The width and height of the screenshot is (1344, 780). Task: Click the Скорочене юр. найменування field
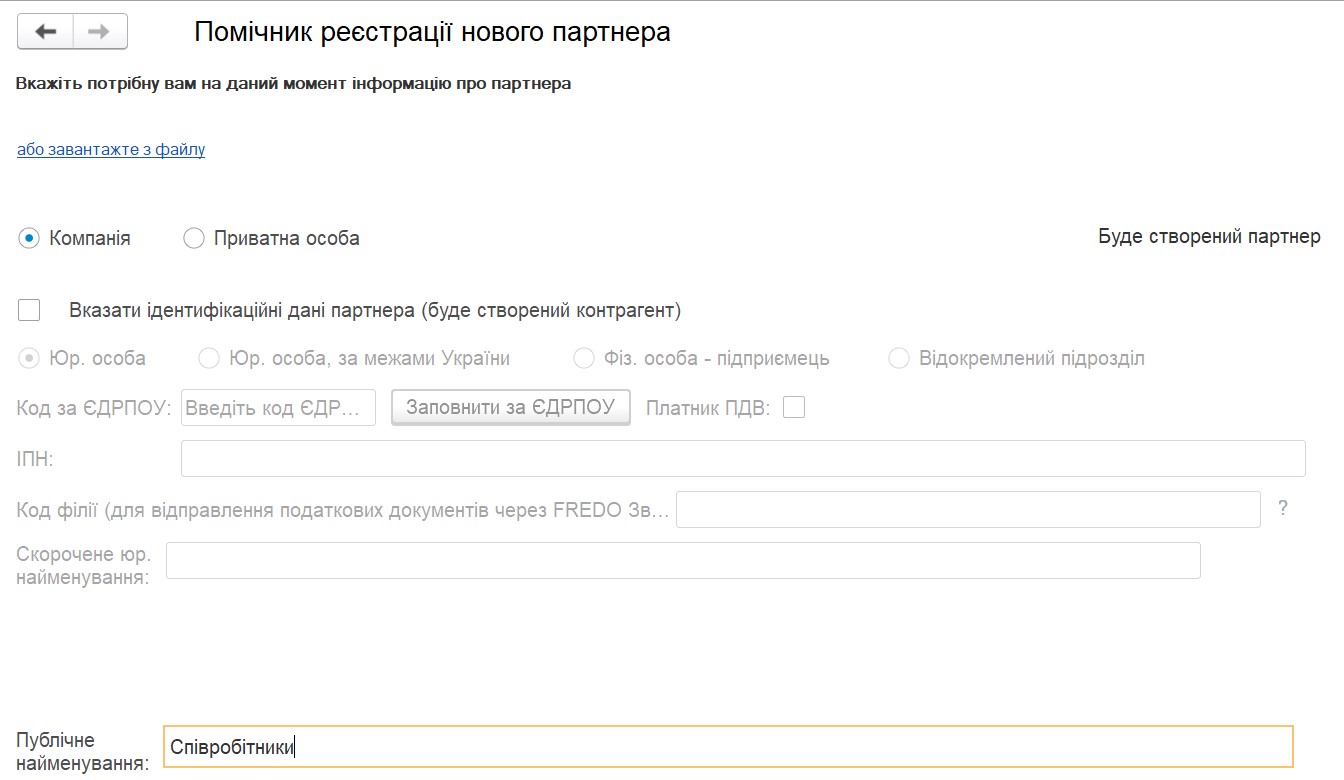click(683, 560)
